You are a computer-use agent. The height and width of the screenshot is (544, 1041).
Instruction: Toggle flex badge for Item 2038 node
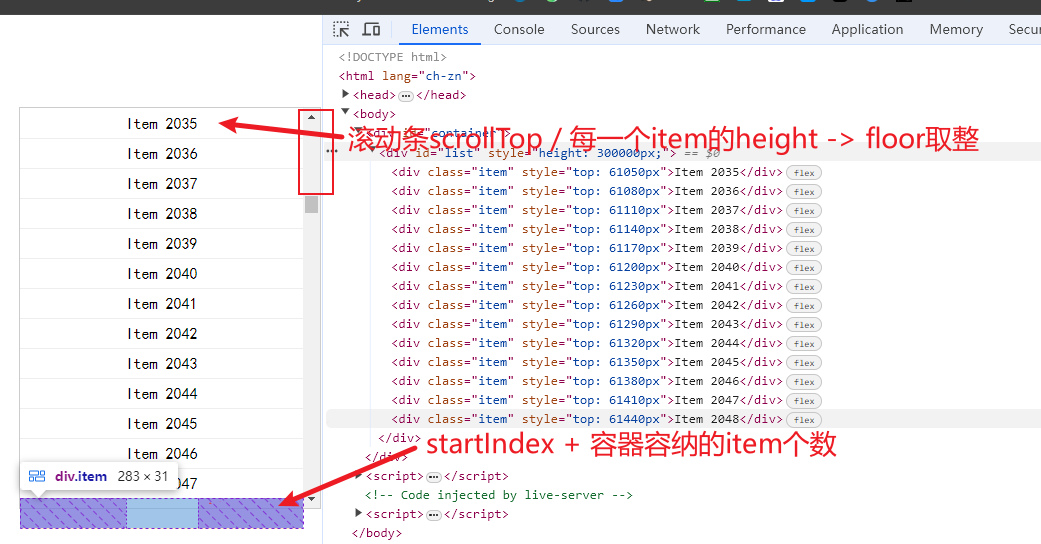pyautogui.click(x=804, y=230)
